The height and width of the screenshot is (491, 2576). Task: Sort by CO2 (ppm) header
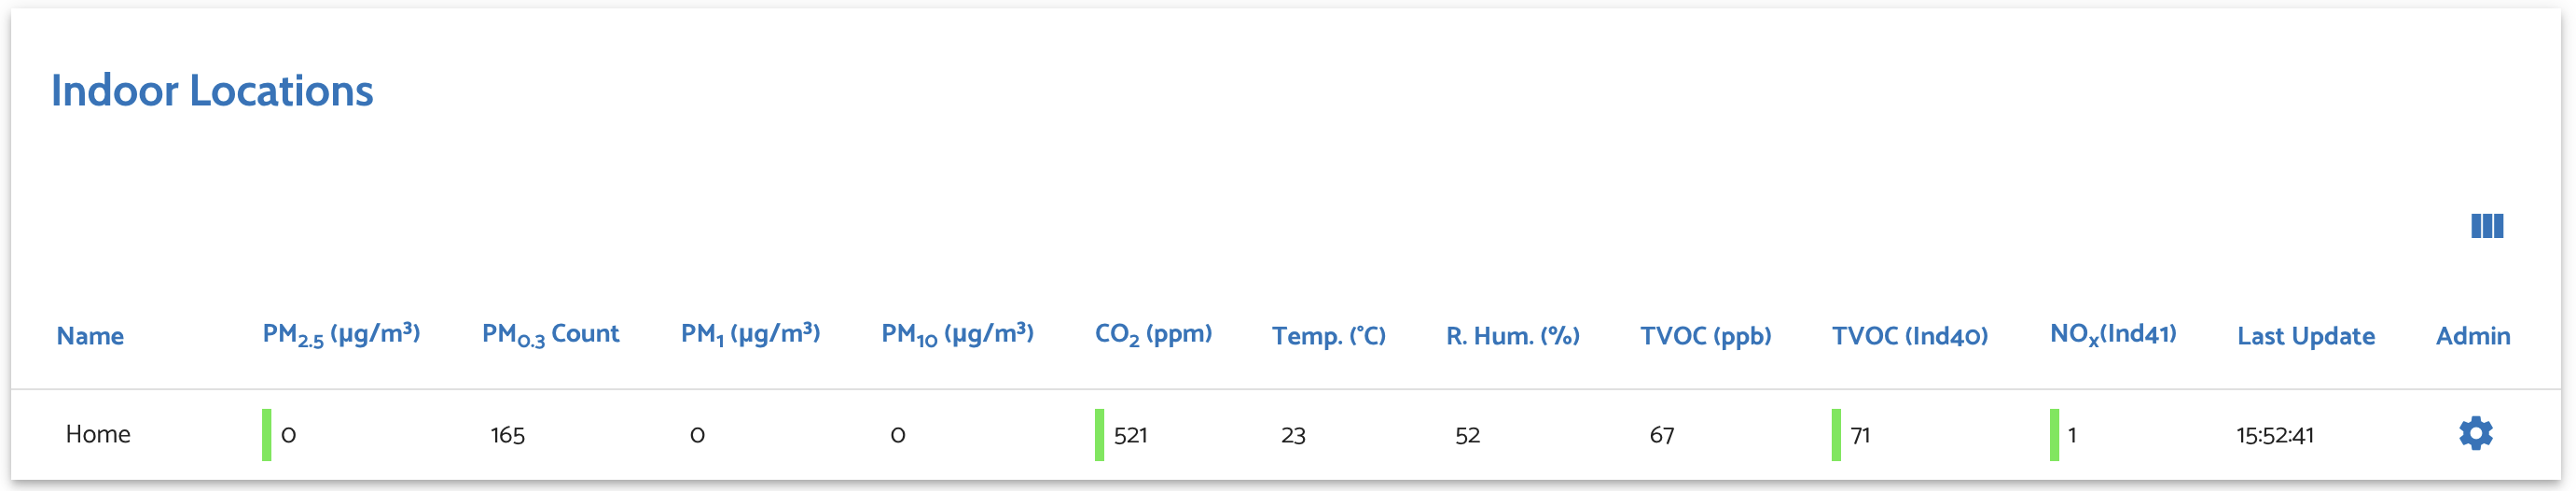[x=1153, y=335]
